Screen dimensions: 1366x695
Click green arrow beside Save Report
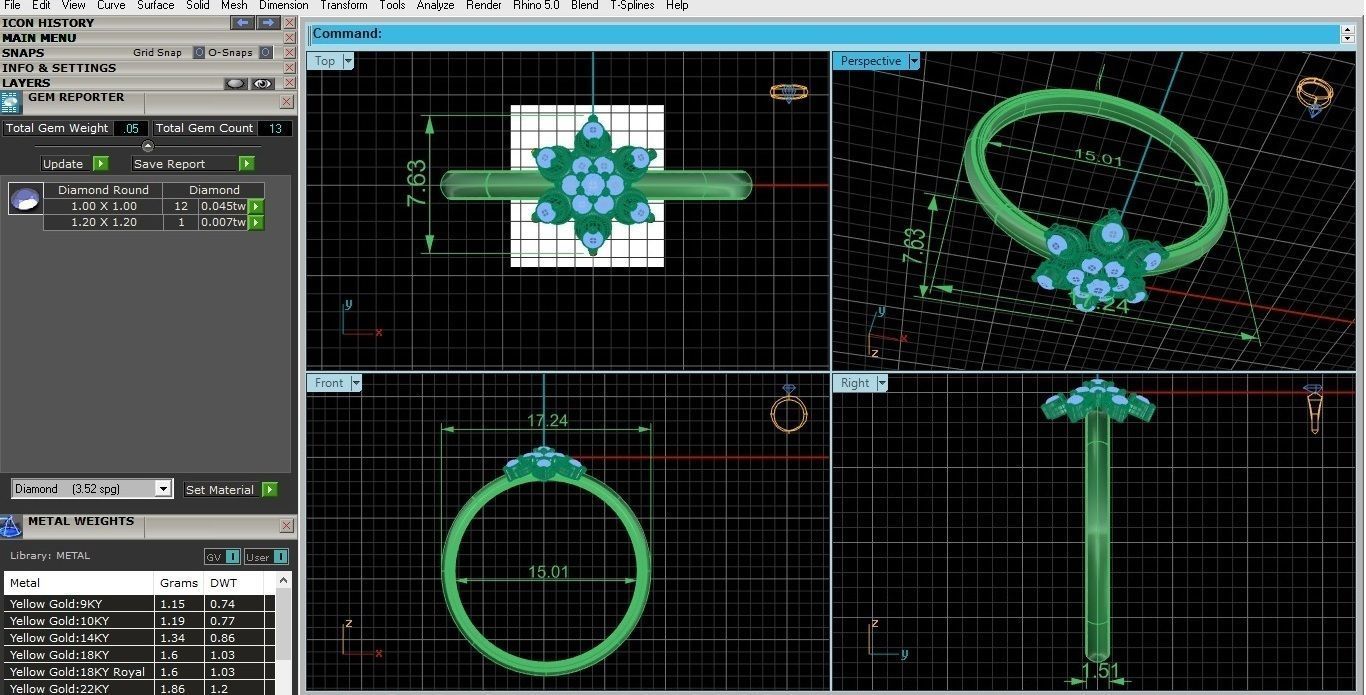point(246,164)
